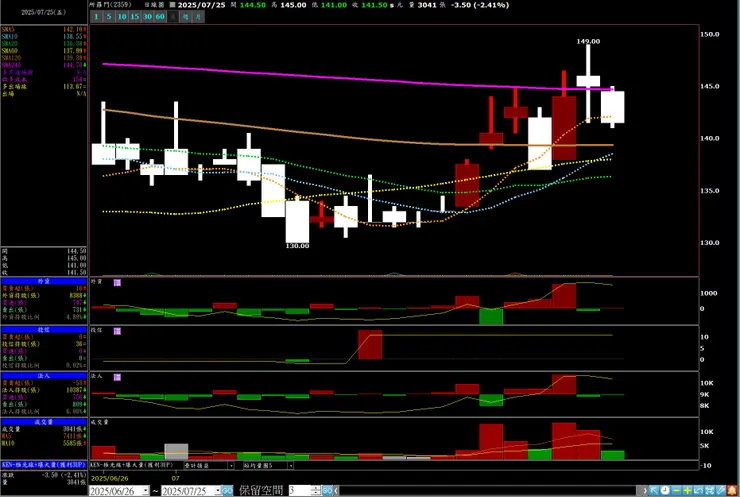The image size is (740, 497).
Task: Select the blue 法人 panel header
Action: pos(44,376)
